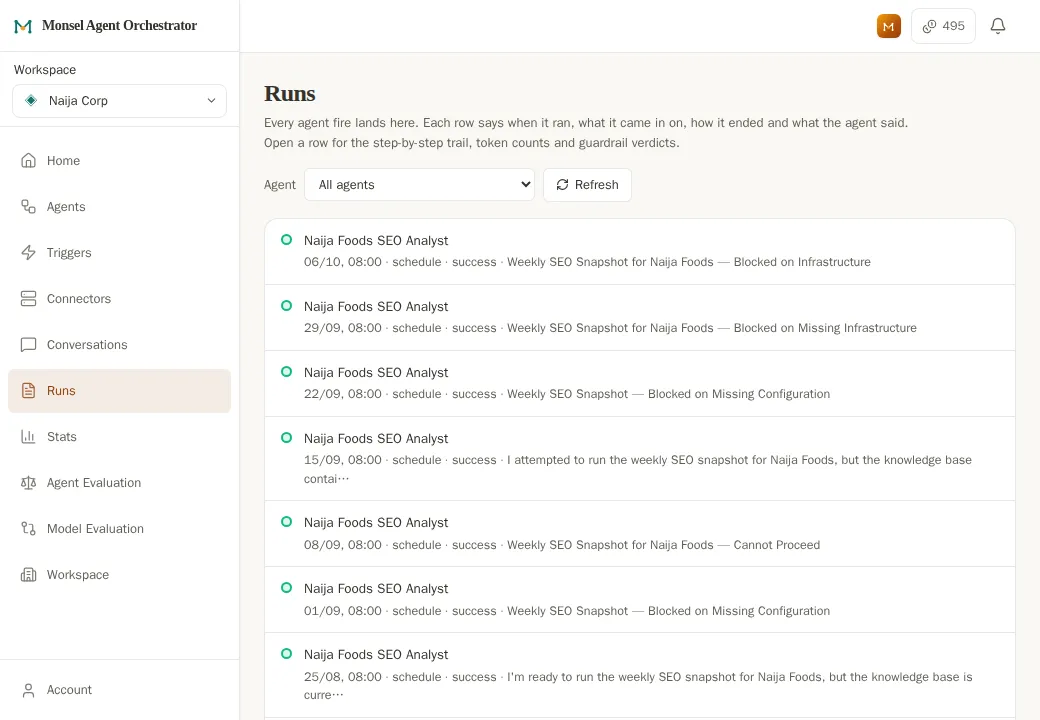1040x720 pixels.
Task: Open Conversations in sidebar
Action: pyautogui.click(x=119, y=345)
